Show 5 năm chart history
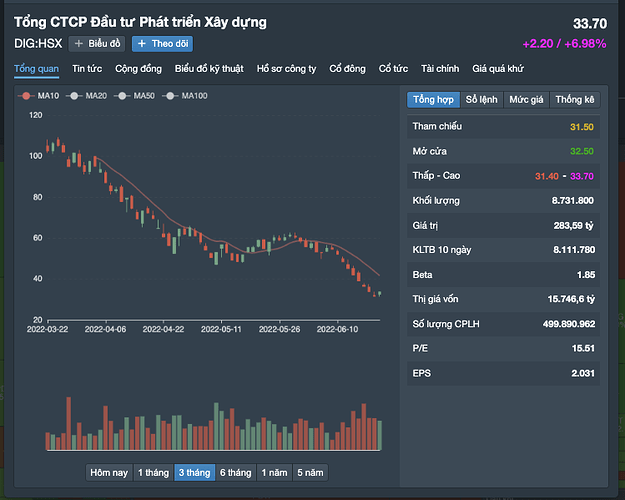Viewport: 625px width, 500px height. [309, 472]
